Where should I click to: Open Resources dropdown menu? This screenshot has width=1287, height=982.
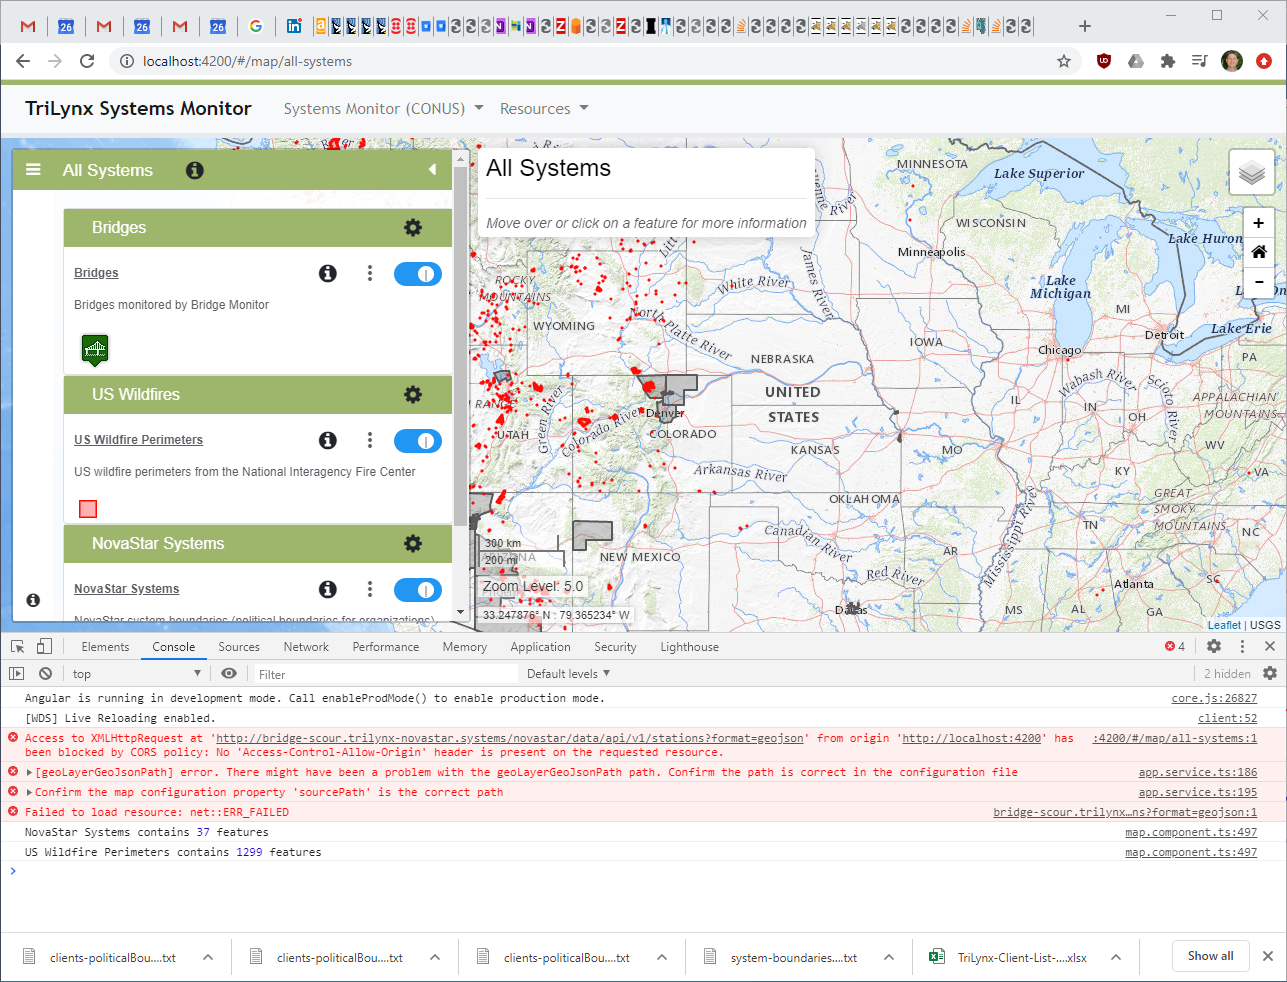544,109
